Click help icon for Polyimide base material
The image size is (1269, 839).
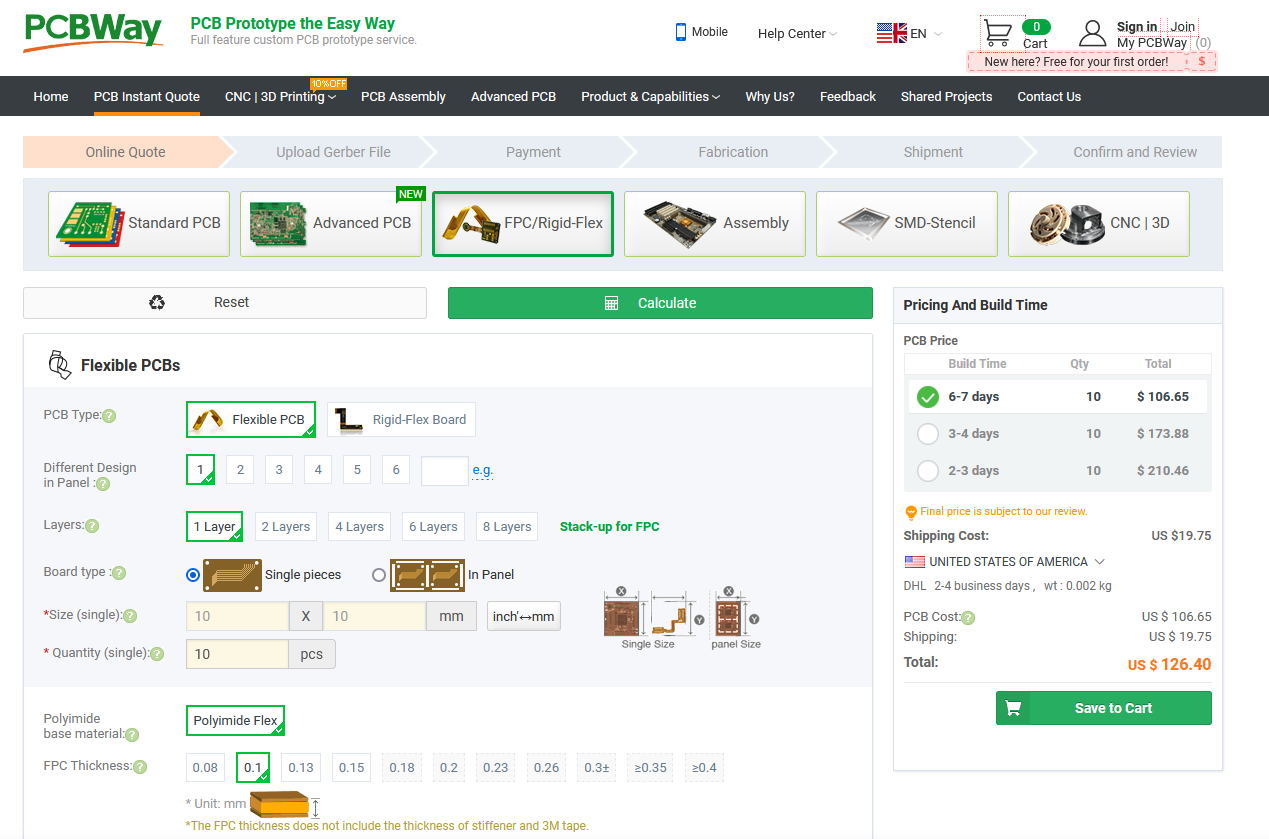pyautogui.click(x=132, y=735)
